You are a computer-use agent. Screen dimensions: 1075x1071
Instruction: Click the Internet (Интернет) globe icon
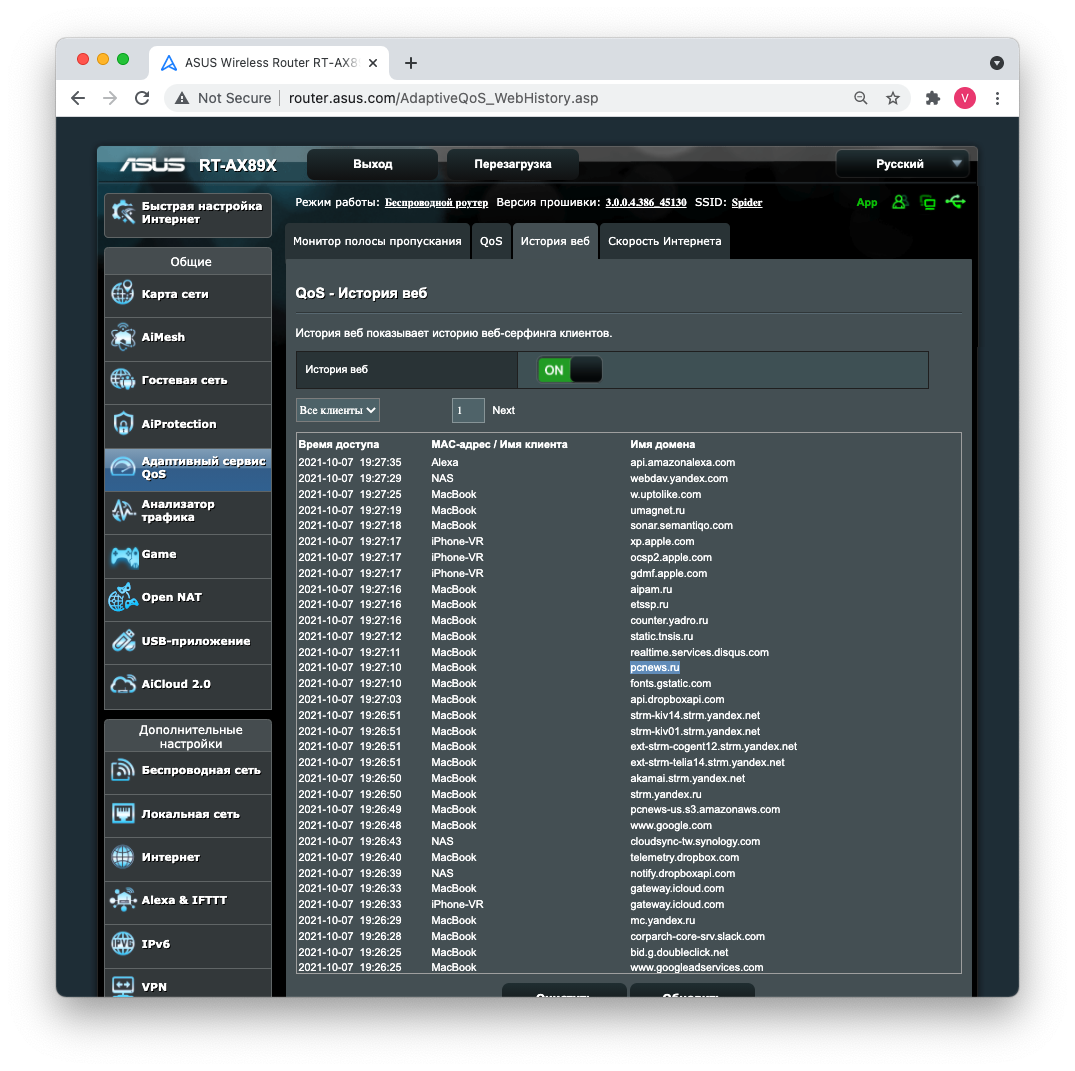123,857
